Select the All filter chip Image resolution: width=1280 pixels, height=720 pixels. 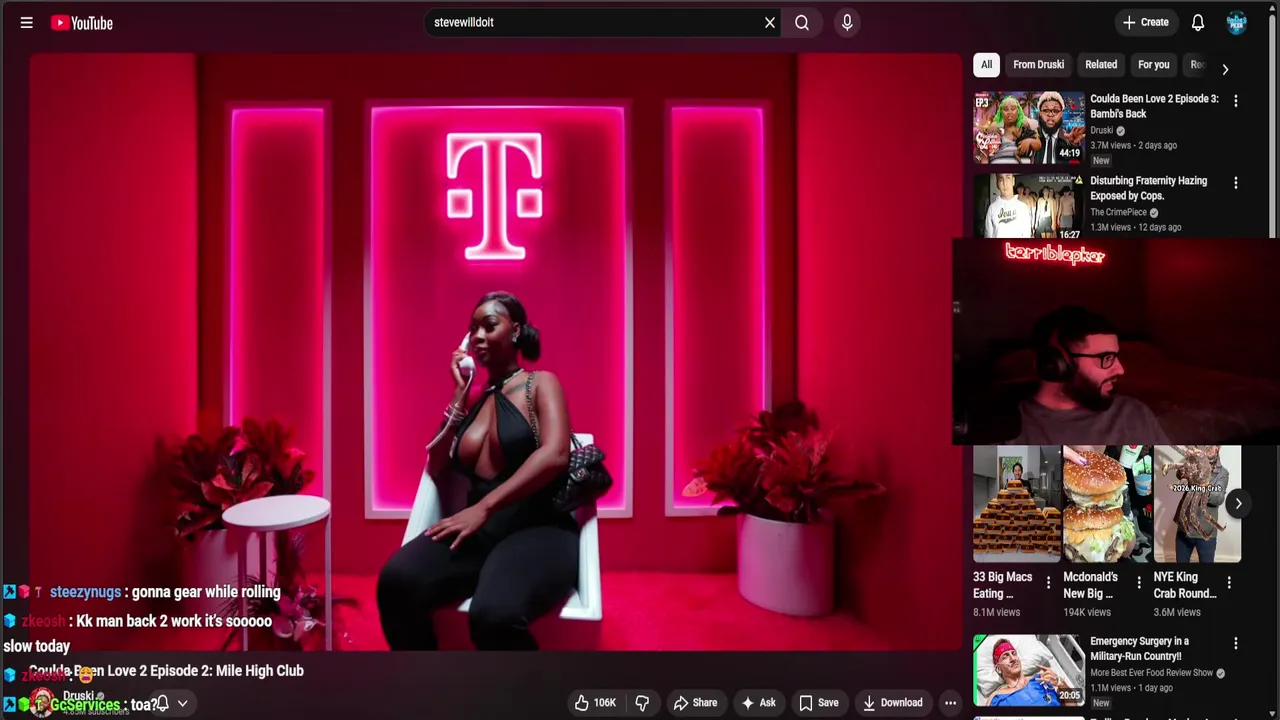pos(986,64)
